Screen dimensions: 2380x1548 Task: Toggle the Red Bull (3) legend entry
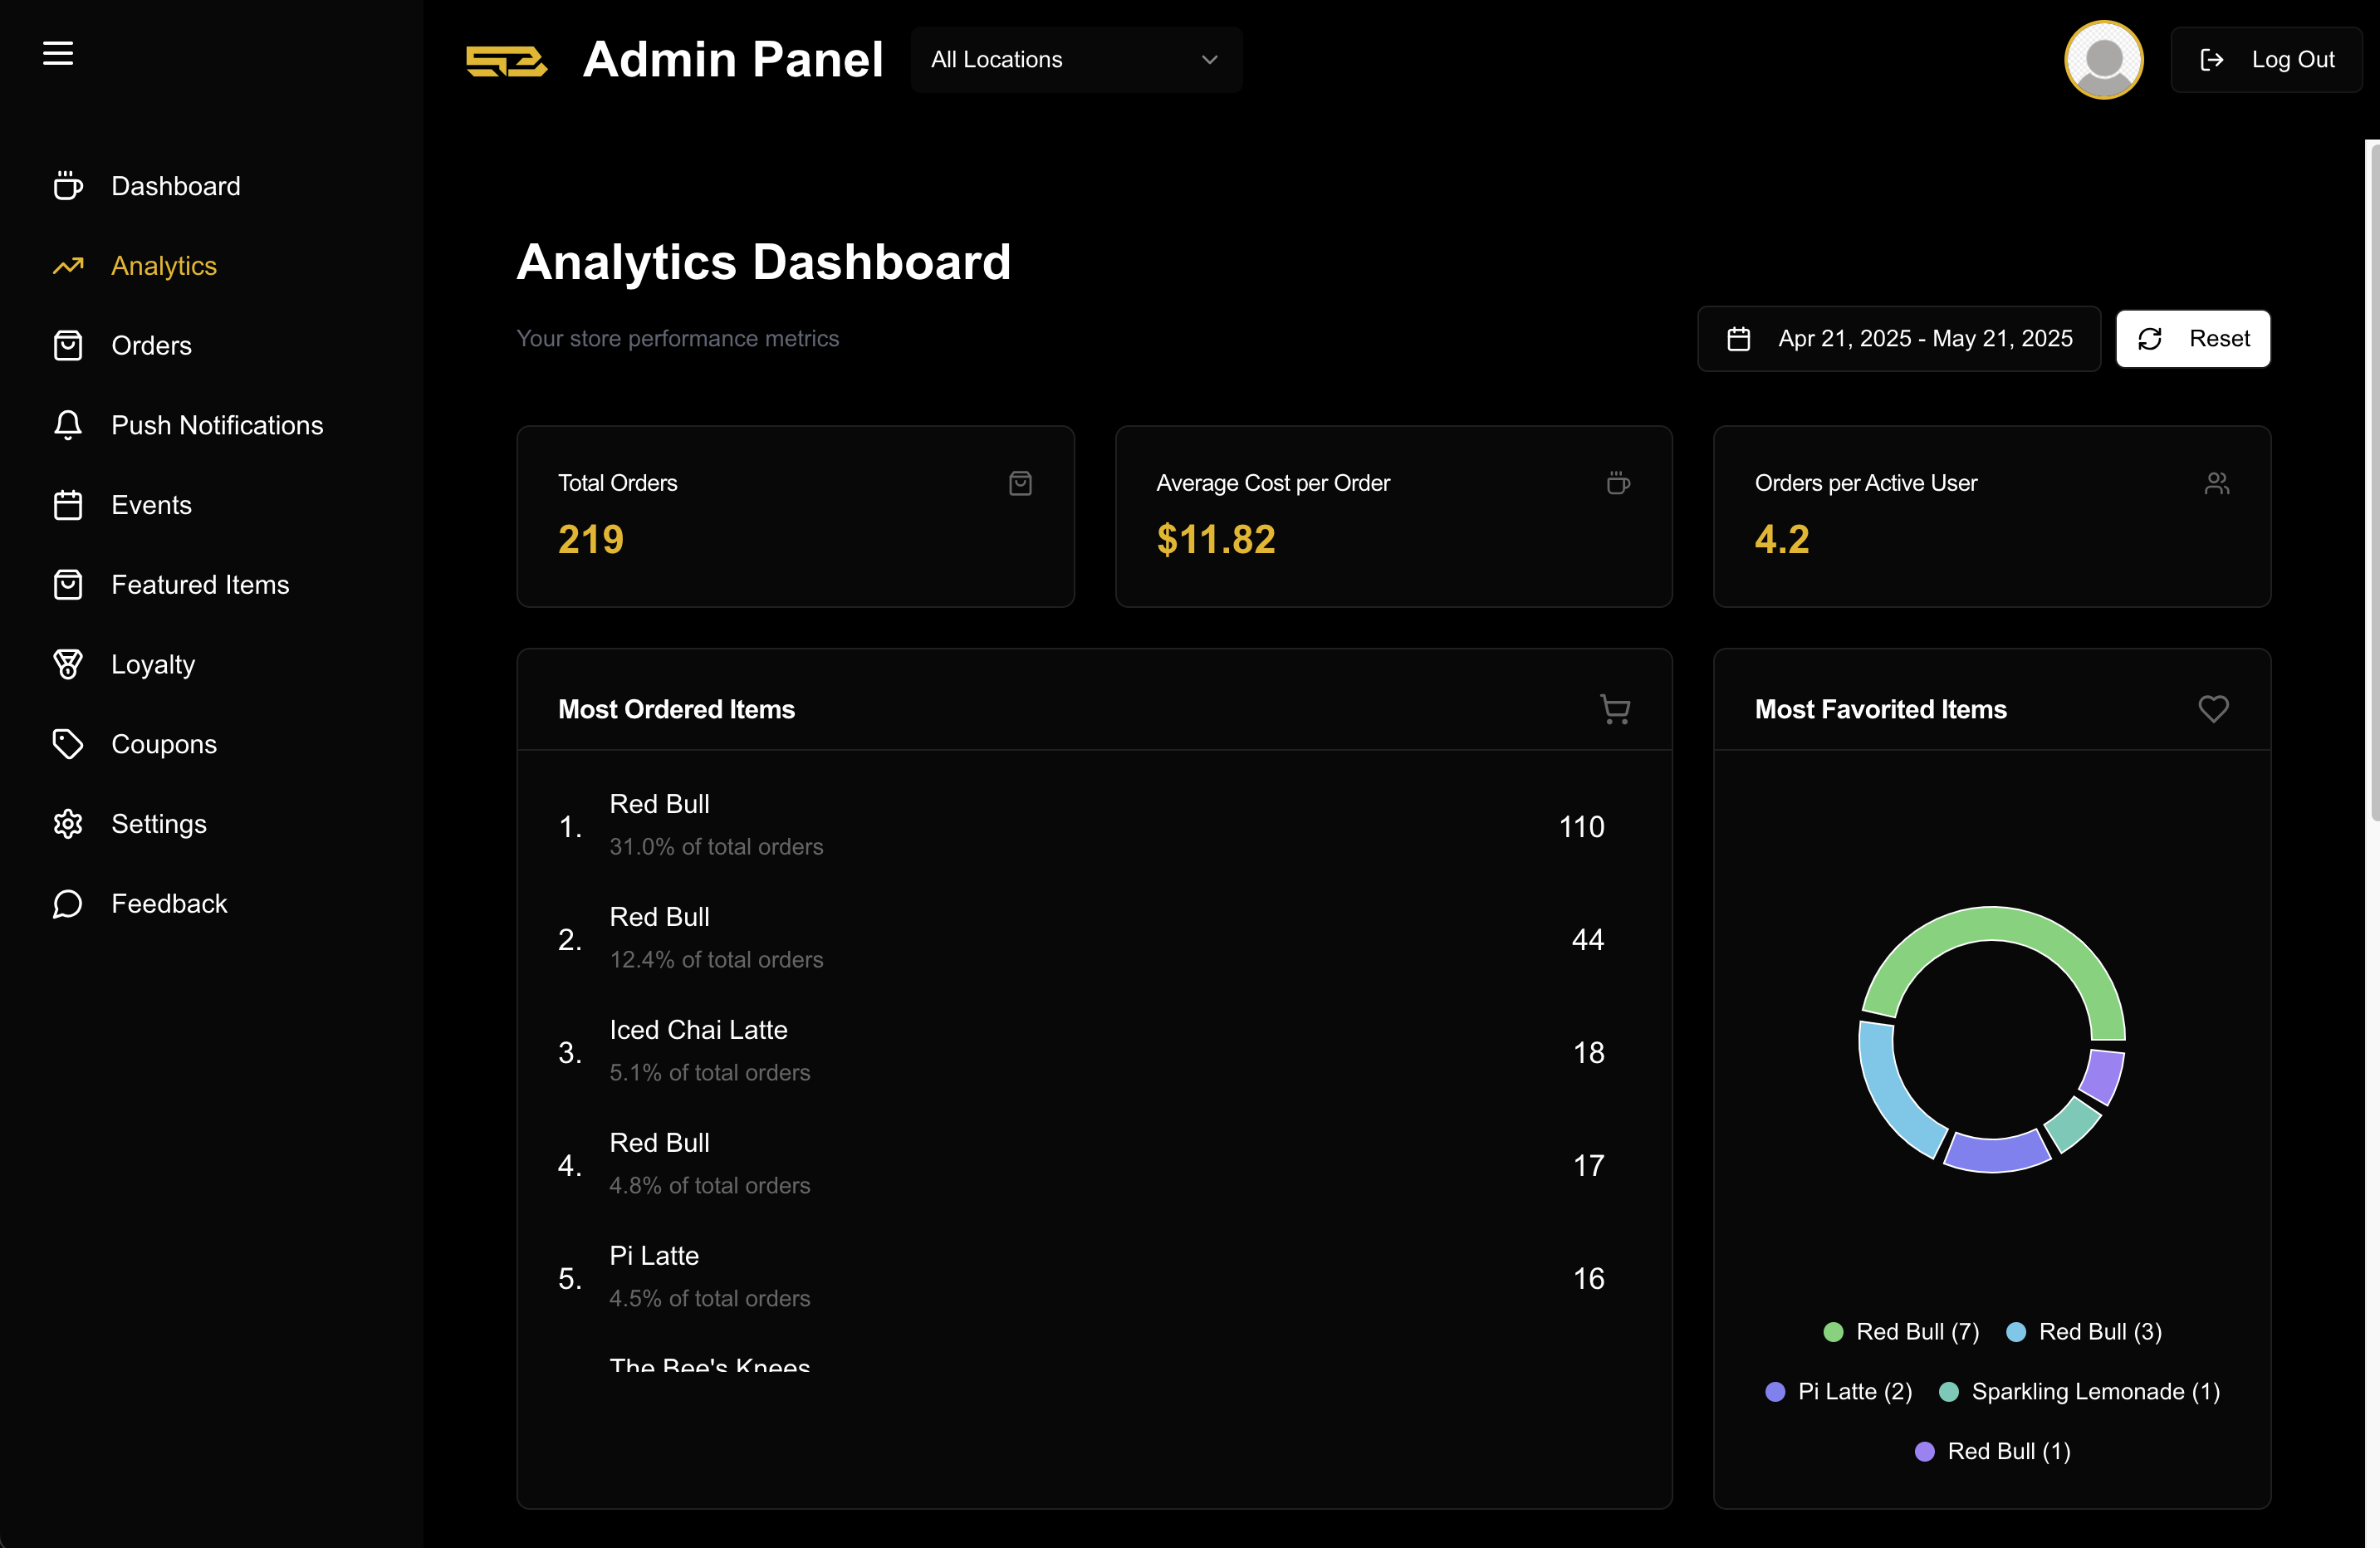point(2084,1332)
